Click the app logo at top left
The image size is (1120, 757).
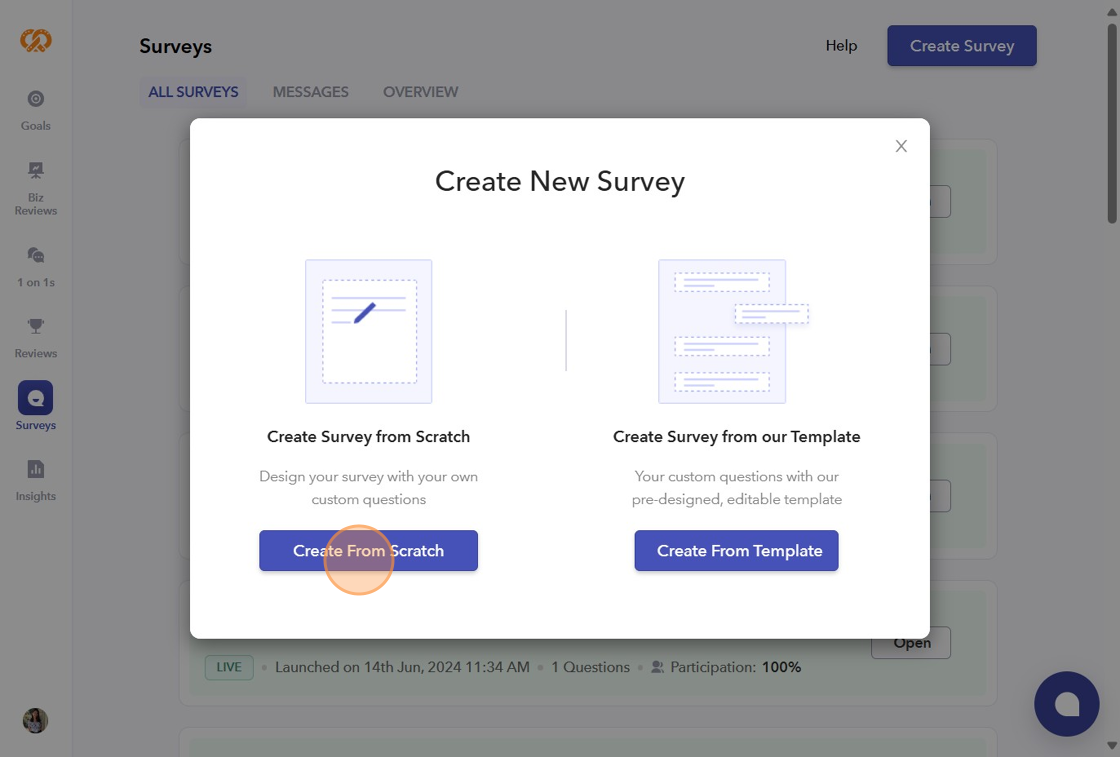click(x=36, y=40)
